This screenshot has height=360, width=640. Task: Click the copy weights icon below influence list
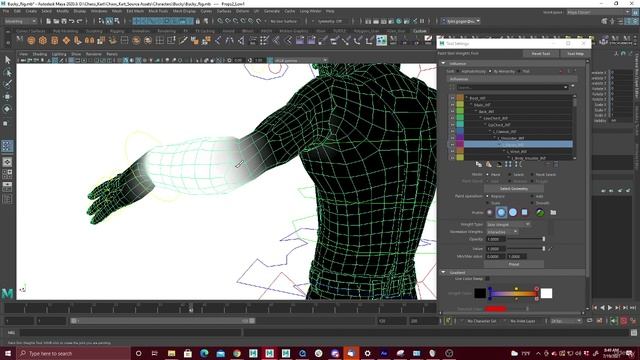479,164
